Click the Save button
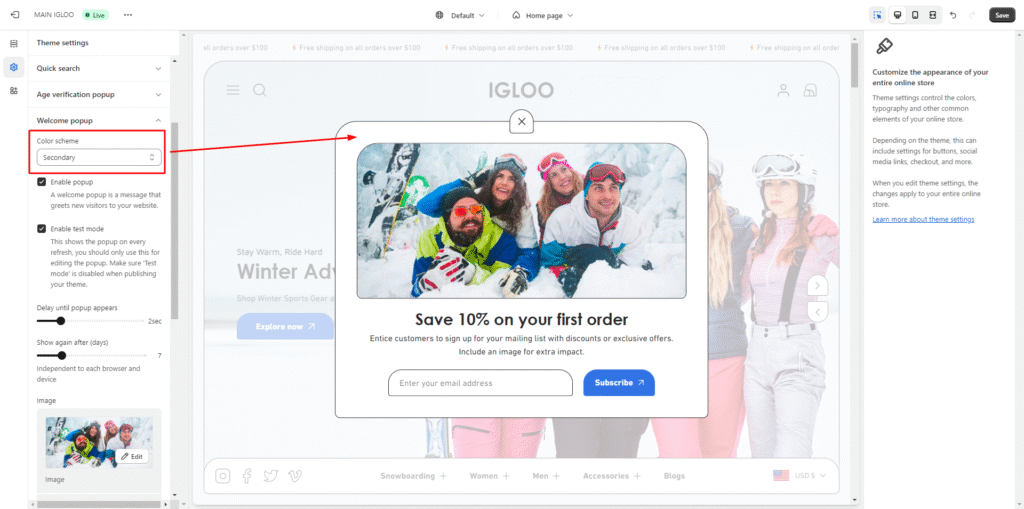Screen dimensions: 1024x509 (1001, 15)
